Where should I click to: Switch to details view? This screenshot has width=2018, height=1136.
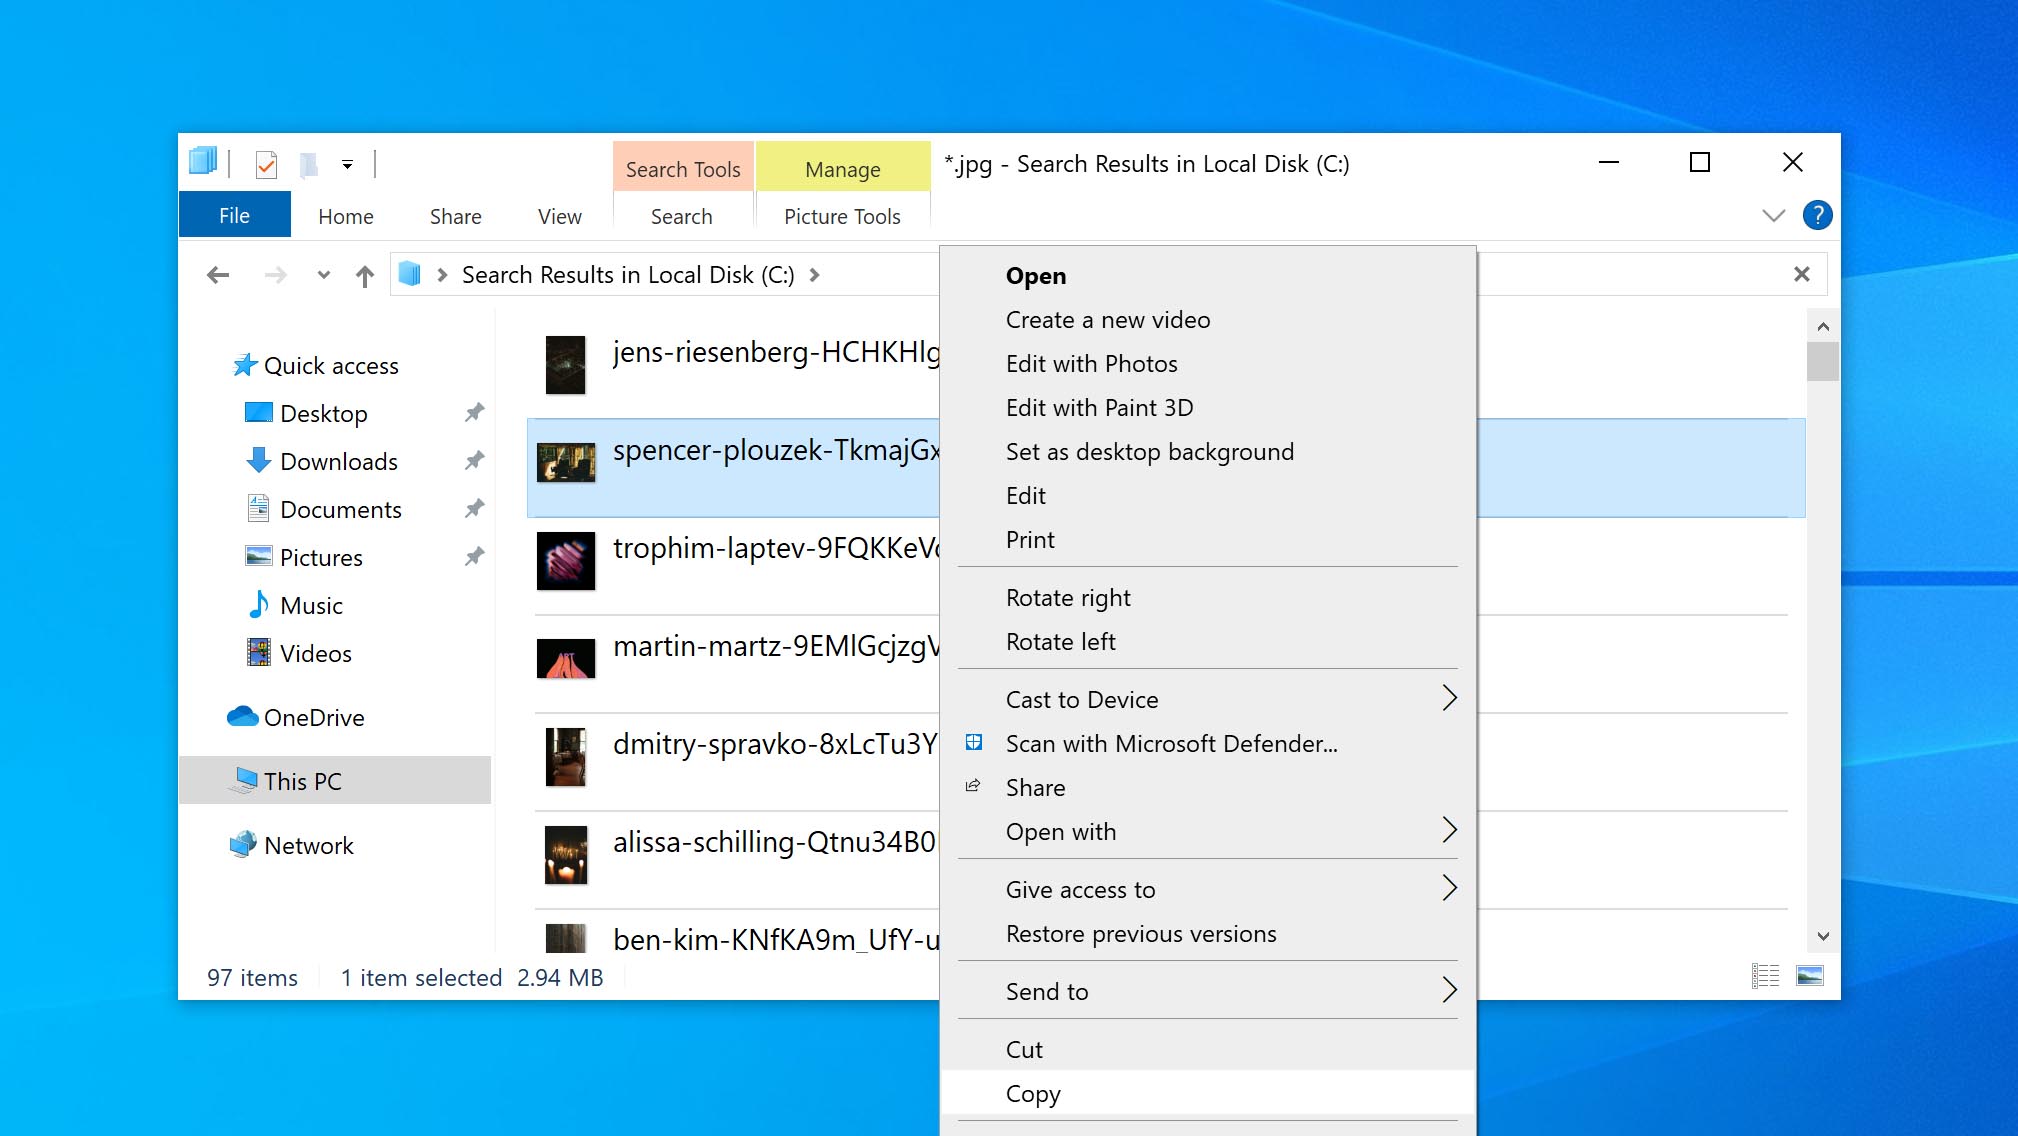[x=1766, y=974]
